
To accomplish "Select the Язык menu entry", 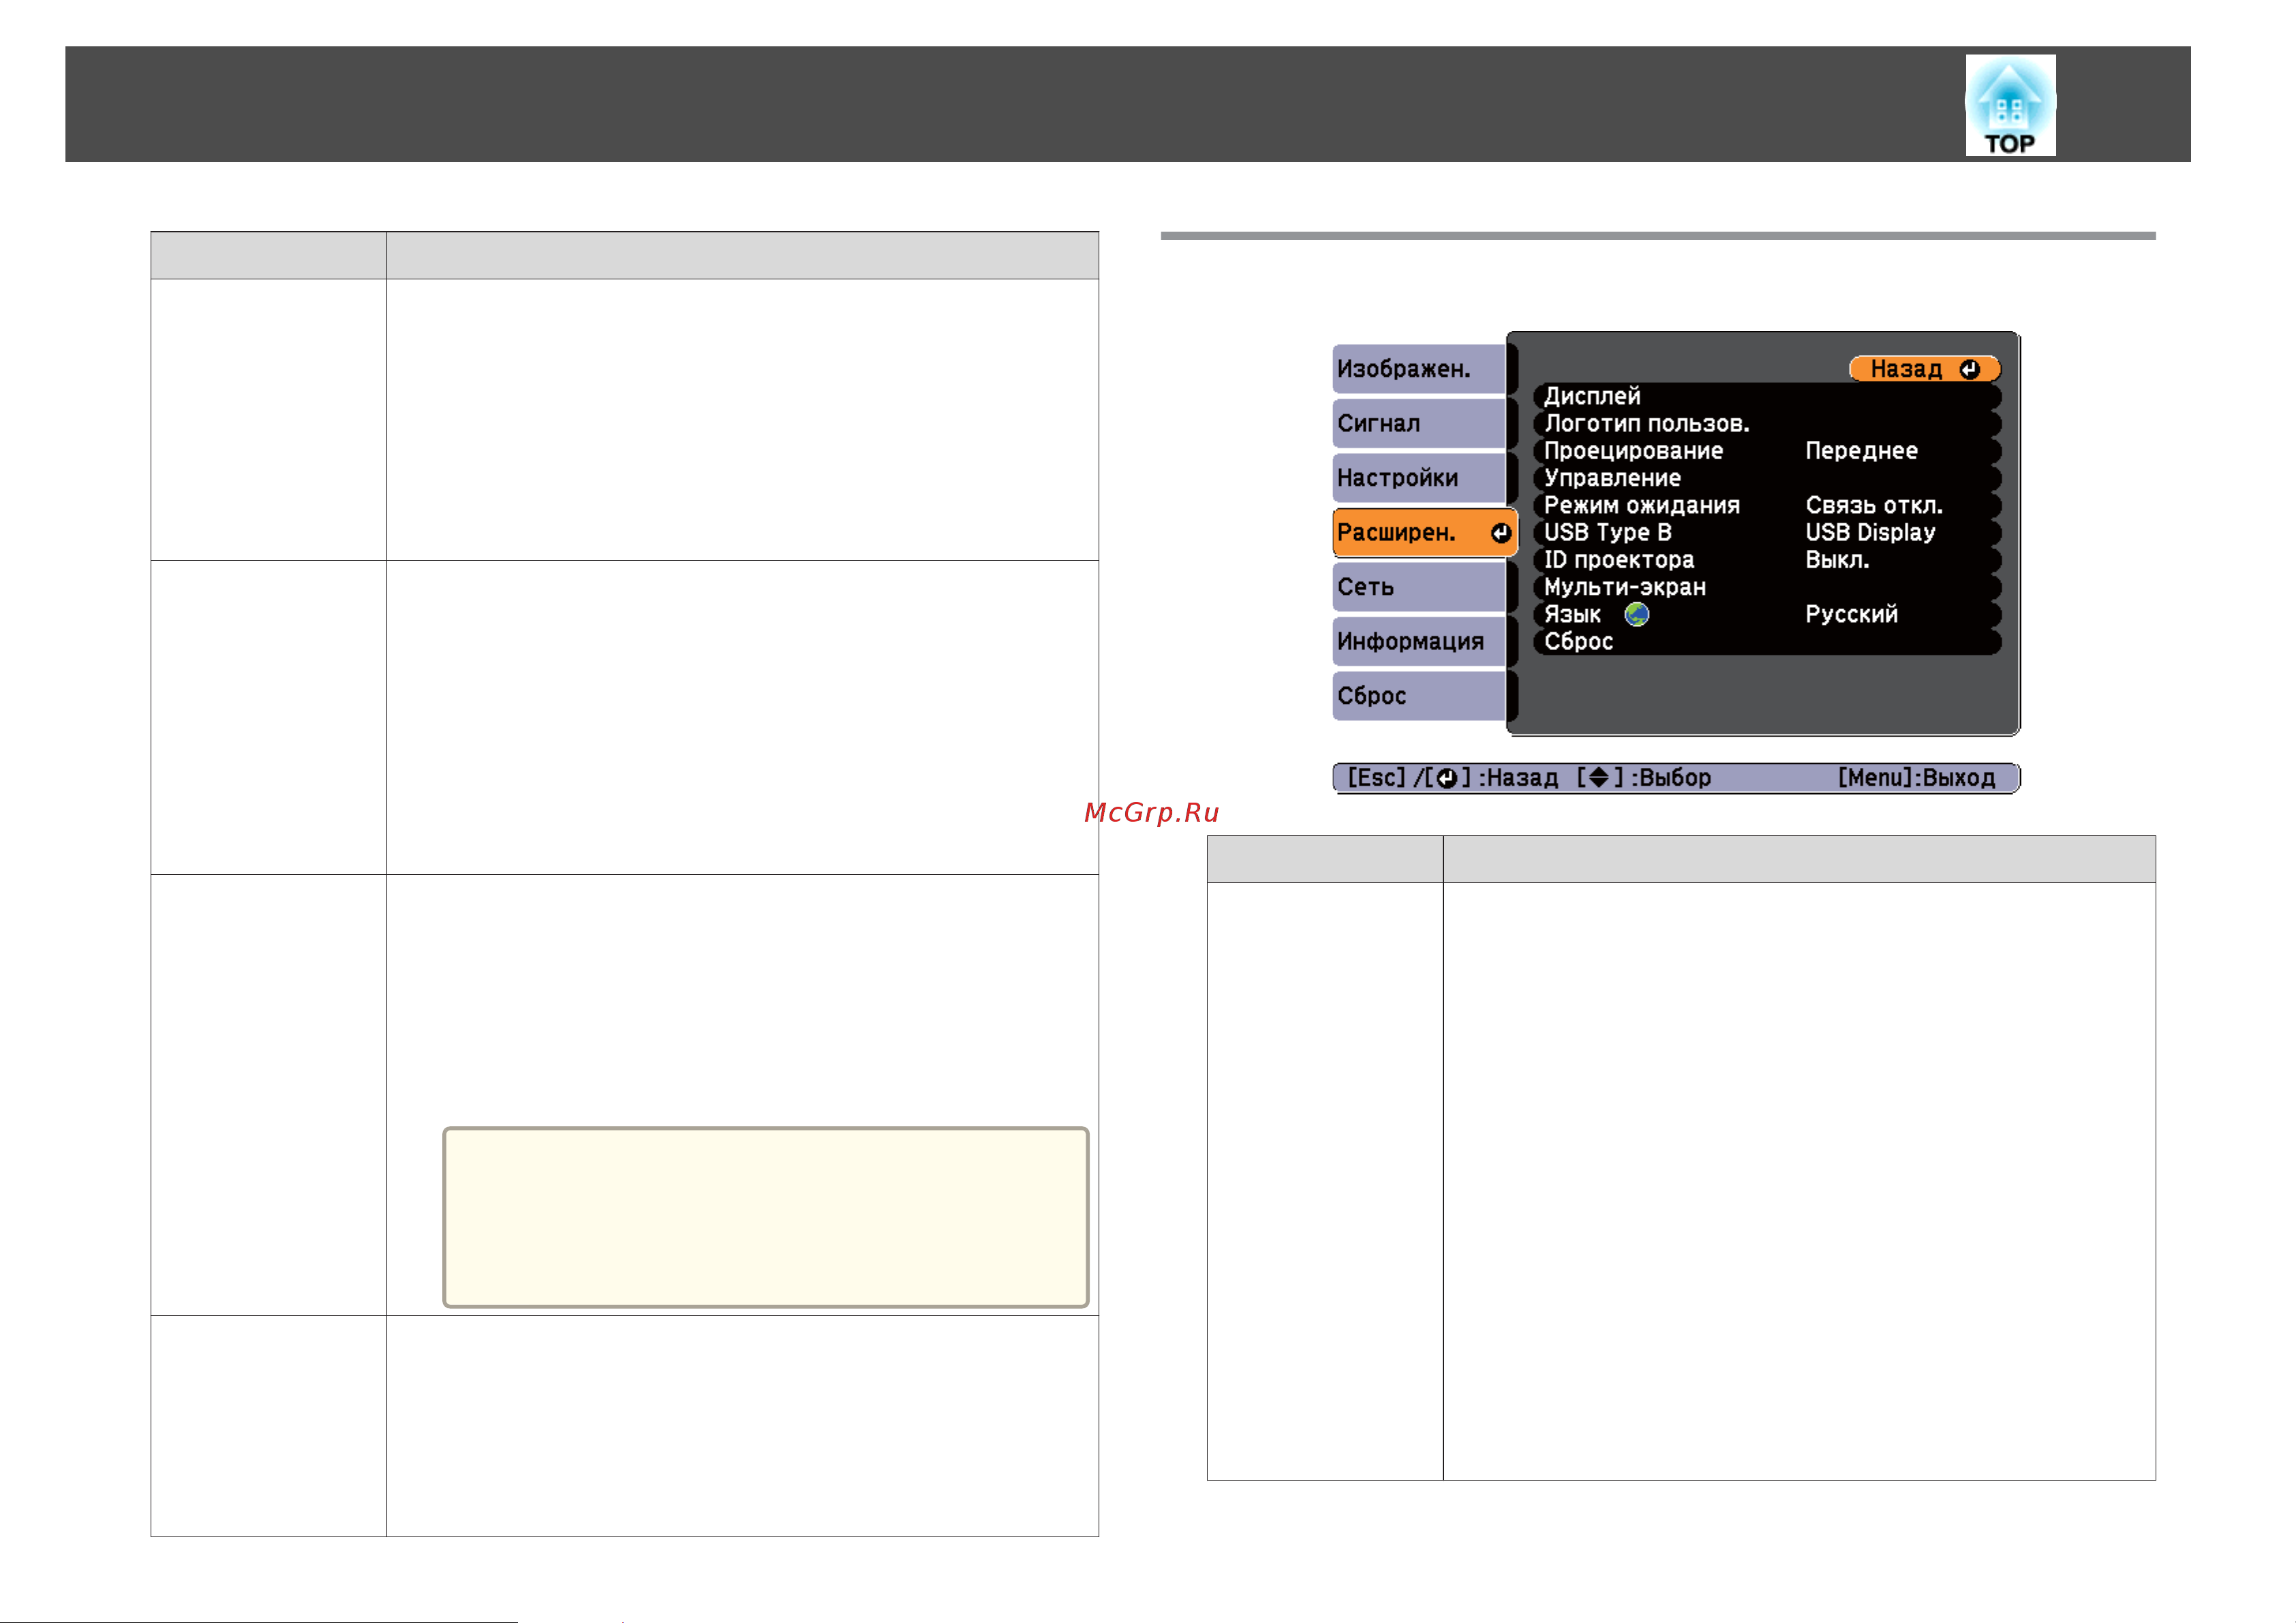I will click(1767, 614).
